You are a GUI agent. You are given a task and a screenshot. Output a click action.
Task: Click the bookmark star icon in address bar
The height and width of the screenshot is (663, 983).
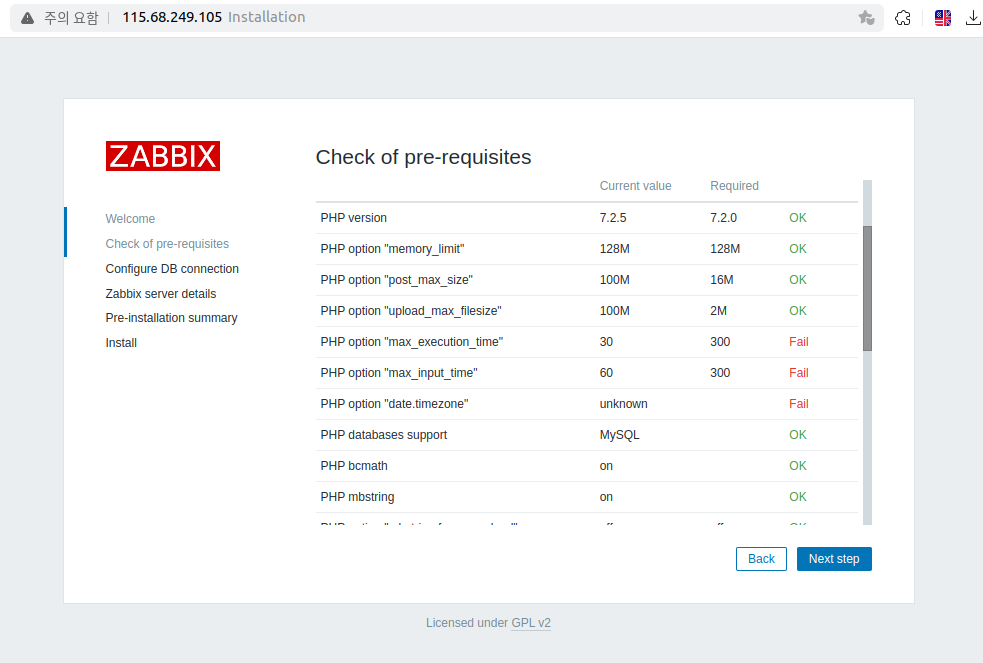pyautogui.click(x=866, y=18)
